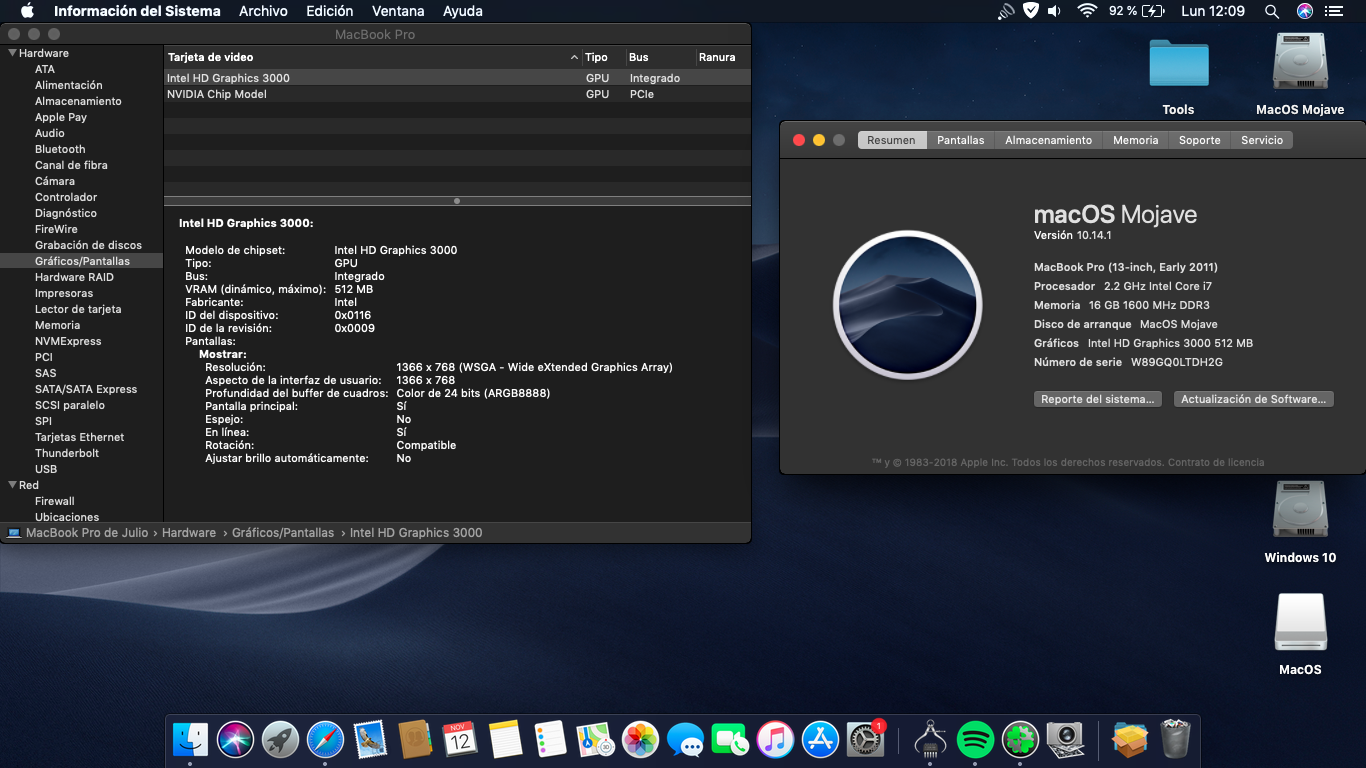The height and width of the screenshot is (768, 1366).
Task: Open Launchpad rocket icon in Dock
Action: (281, 740)
